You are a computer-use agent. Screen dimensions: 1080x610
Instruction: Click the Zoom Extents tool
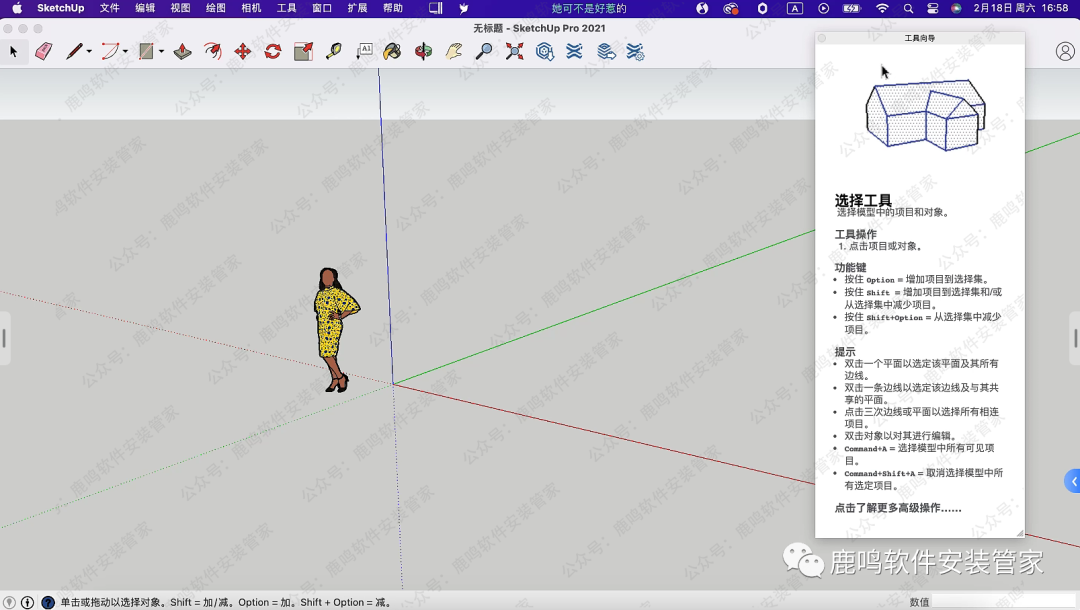pos(514,51)
